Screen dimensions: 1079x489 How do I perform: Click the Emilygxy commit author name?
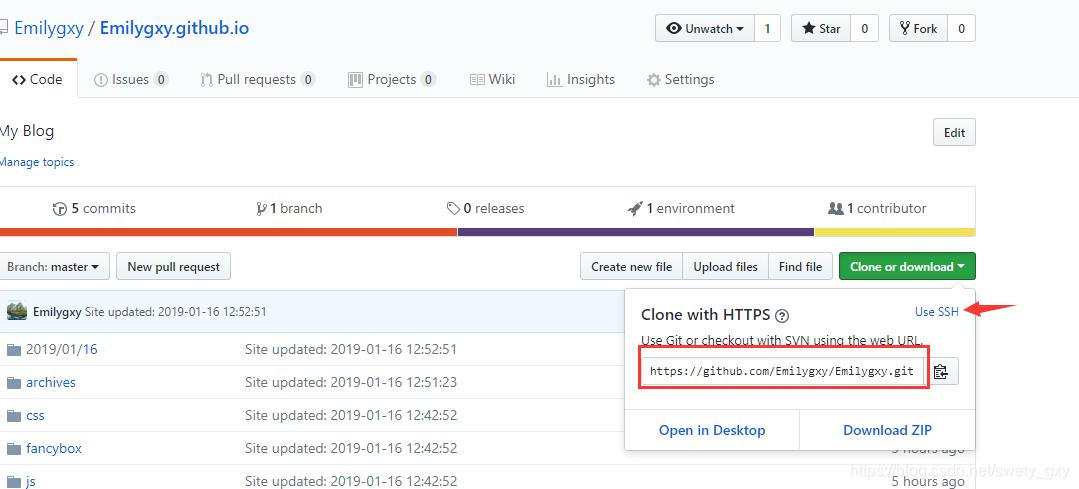pyautogui.click(x=57, y=312)
